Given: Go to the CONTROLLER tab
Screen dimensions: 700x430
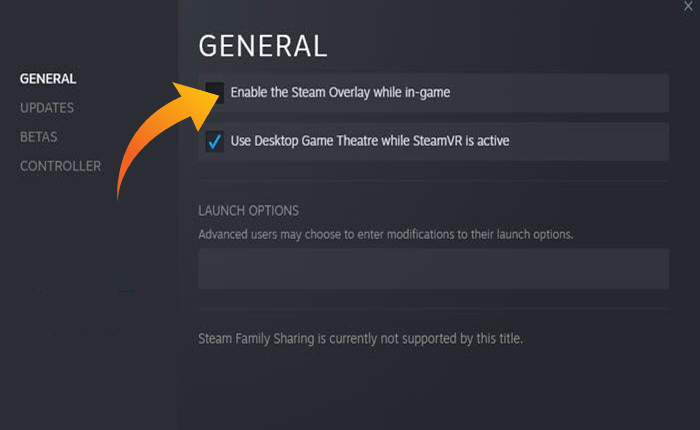Looking at the screenshot, I should coord(60,165).
